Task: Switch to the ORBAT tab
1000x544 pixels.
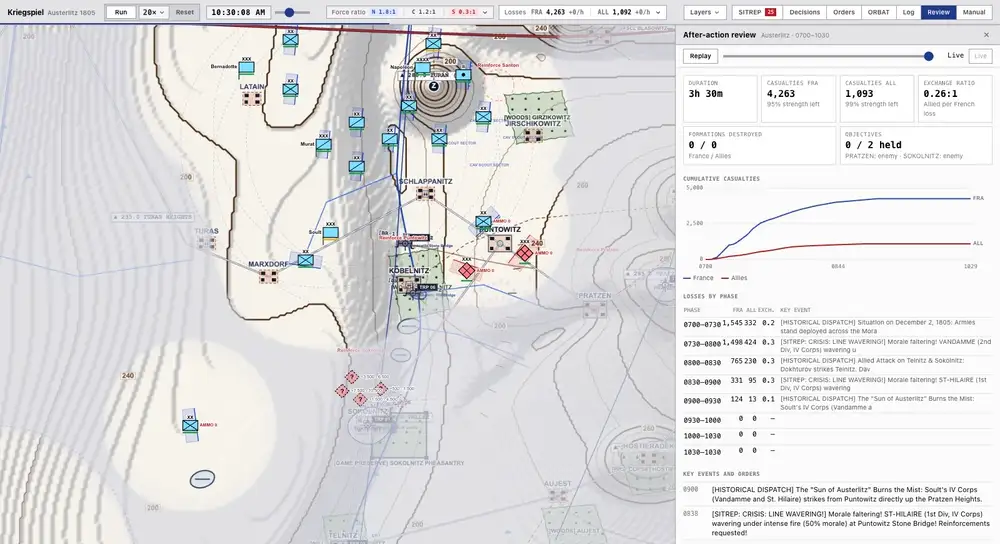Action: pyautogui.click(x=878, y=12)
